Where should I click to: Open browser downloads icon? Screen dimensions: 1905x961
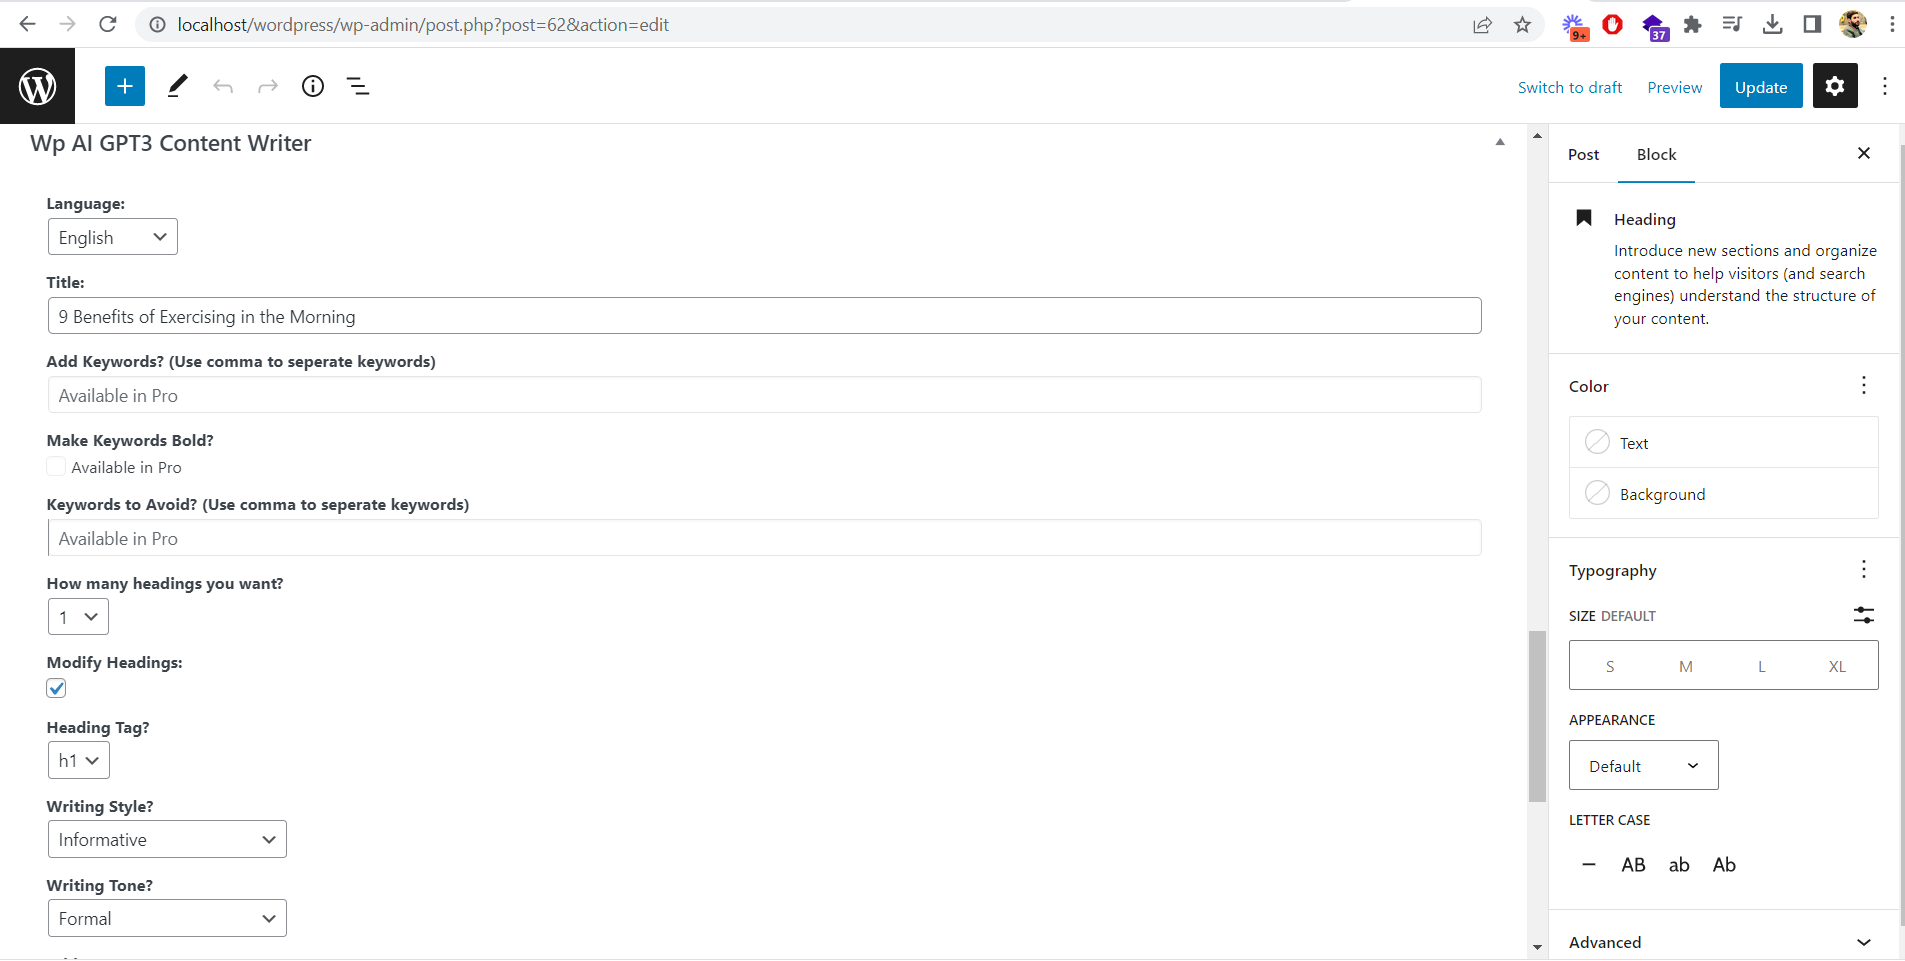point(1772,25)
